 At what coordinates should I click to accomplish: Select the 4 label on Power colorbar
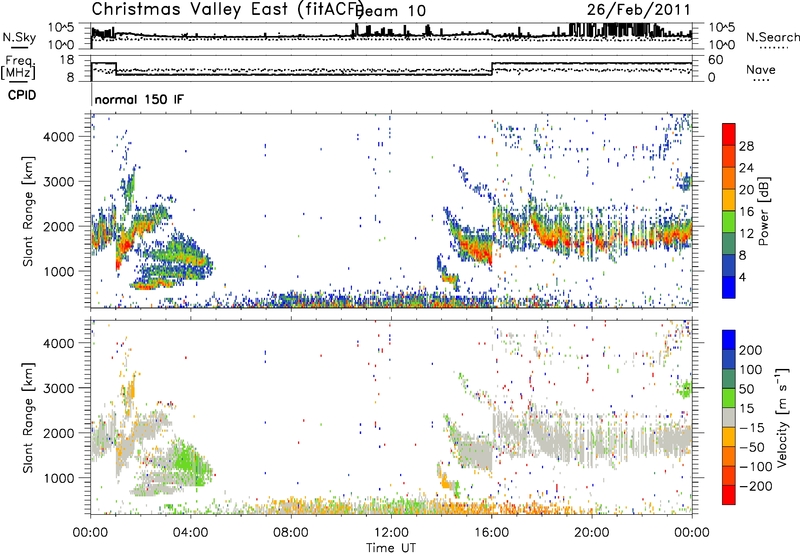(742, 277)
